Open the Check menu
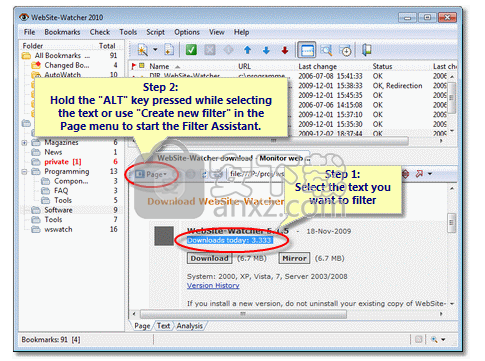Image resolution: width=485 pixels, height=361 pixels. point(100,32)
